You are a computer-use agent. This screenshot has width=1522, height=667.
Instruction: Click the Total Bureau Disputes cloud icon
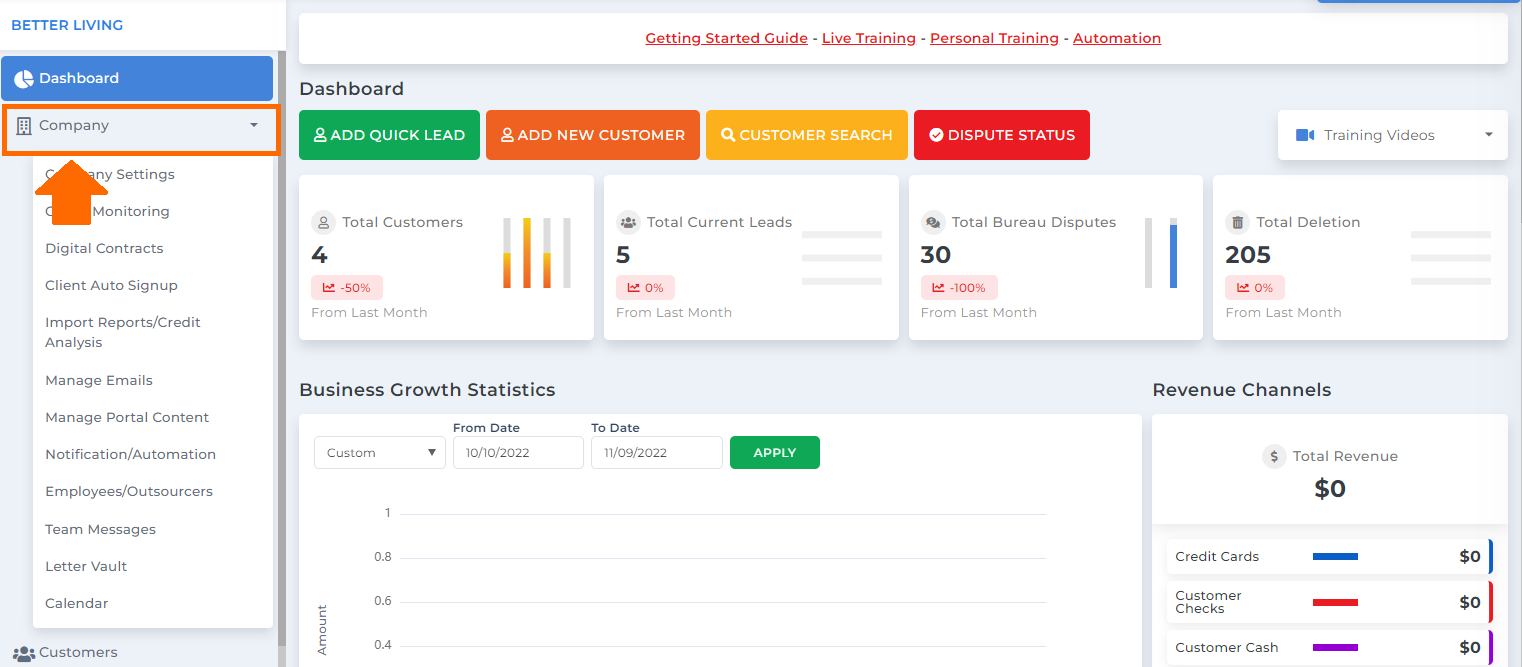[x=932, y=221]
